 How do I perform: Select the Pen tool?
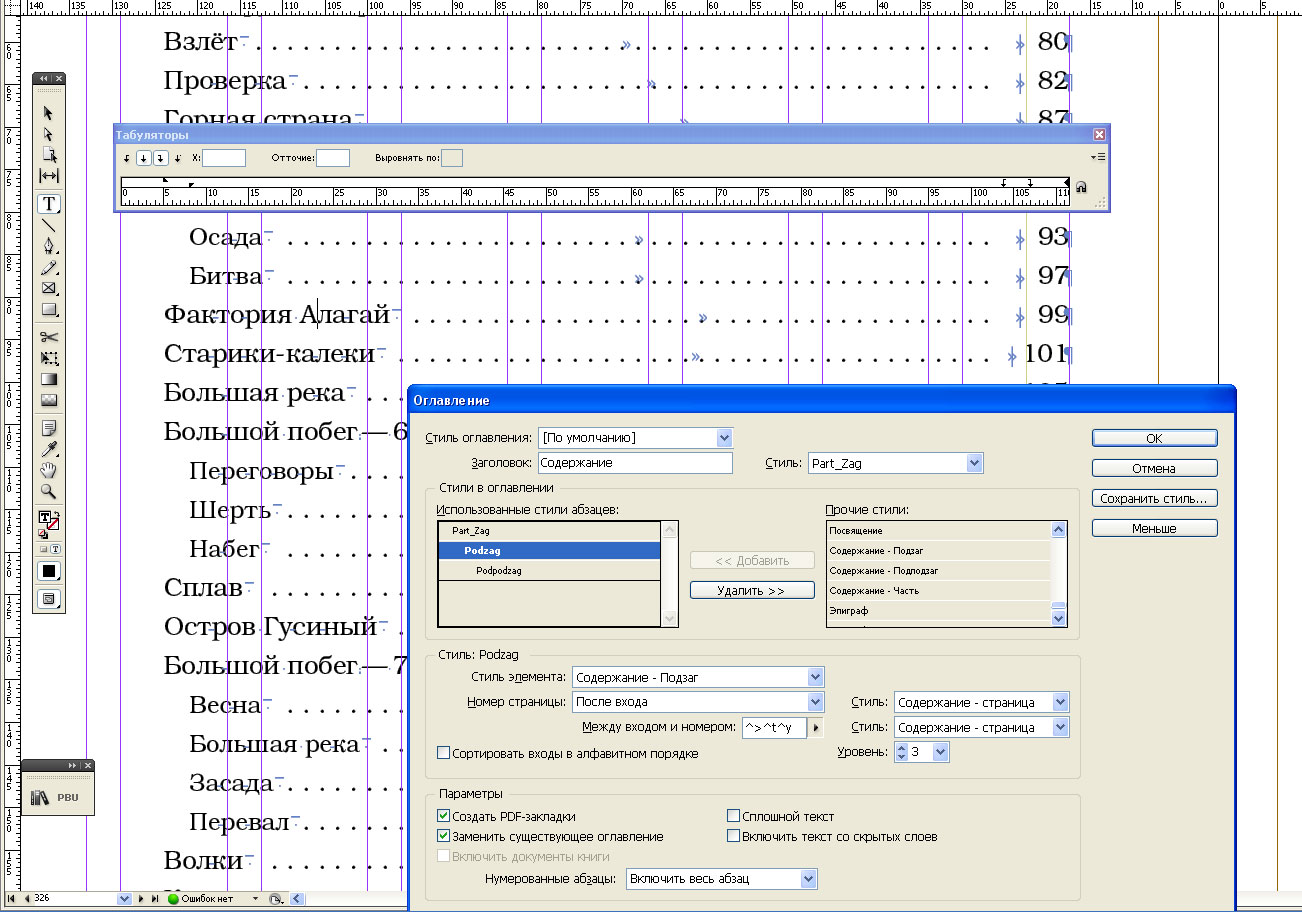[x=48, y=246]
